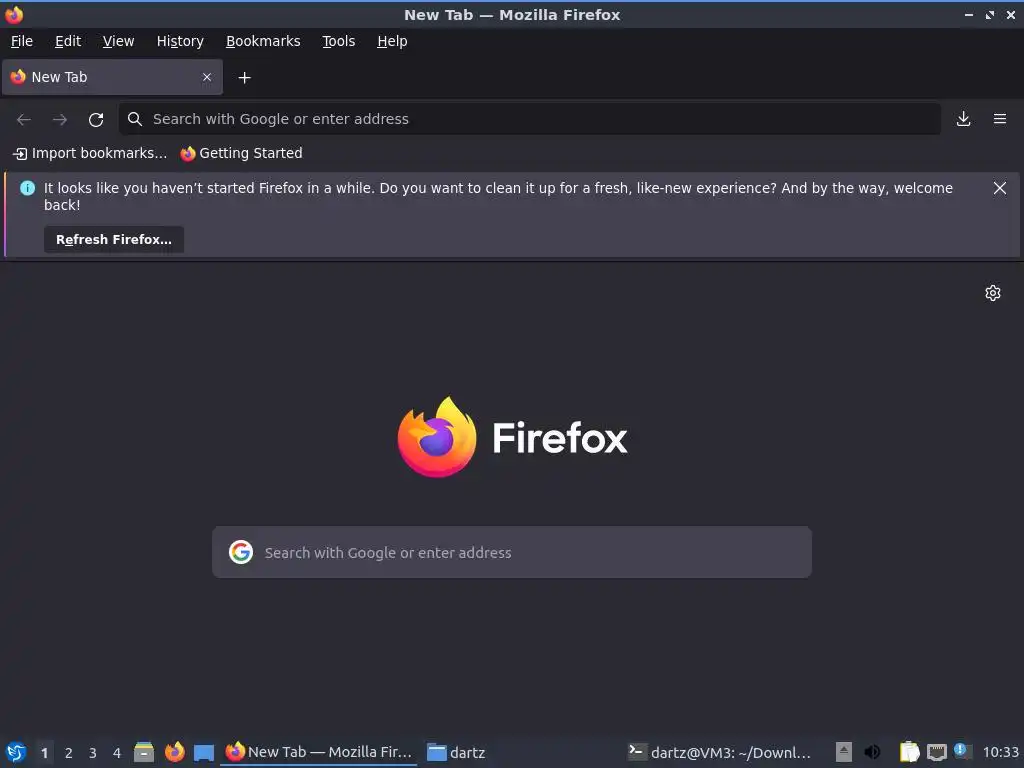Screen dimensions: 1024x768
Task: Open the Bookmarks menu
Action: 263,41
